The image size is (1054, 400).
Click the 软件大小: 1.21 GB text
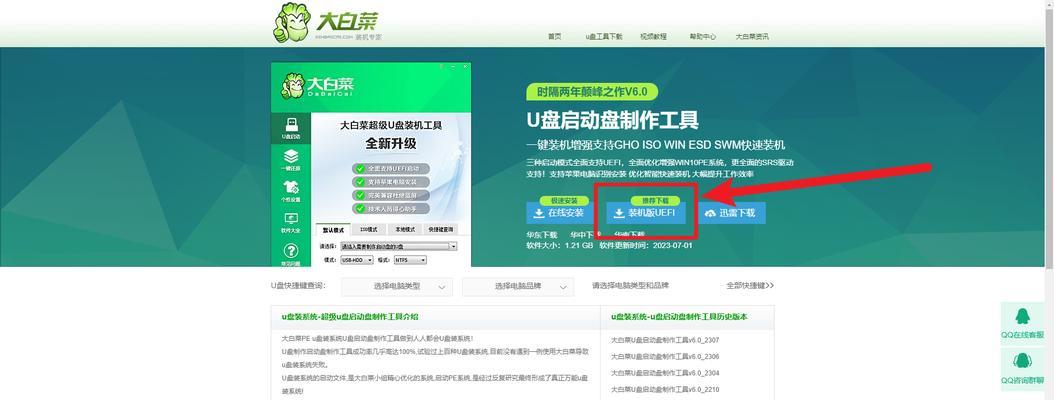(560, 245)
